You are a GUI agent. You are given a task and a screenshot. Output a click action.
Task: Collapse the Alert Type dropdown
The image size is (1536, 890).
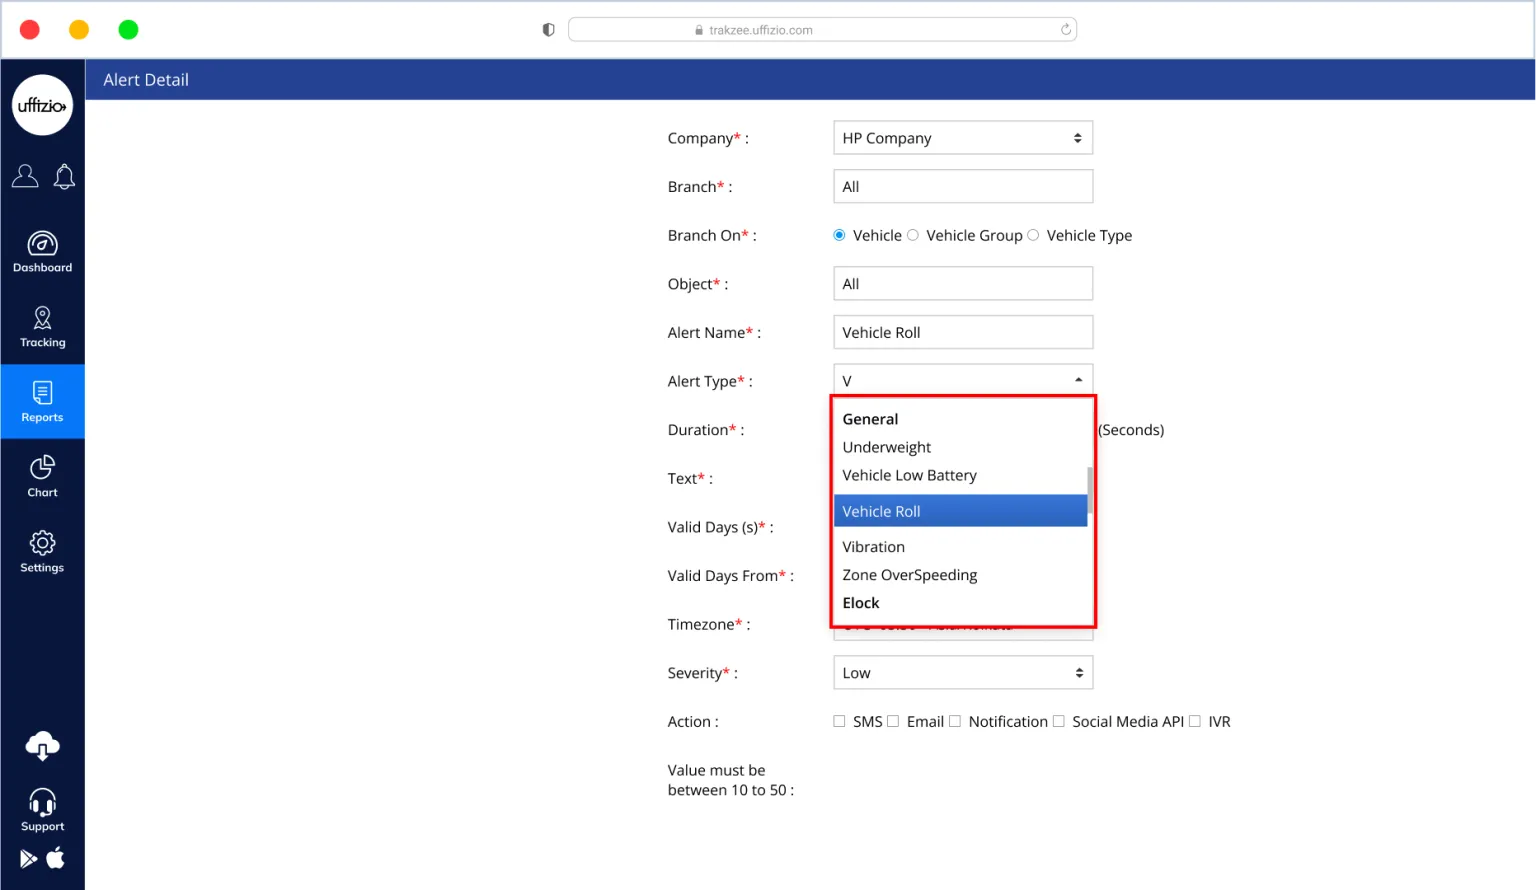point(1078,381)
